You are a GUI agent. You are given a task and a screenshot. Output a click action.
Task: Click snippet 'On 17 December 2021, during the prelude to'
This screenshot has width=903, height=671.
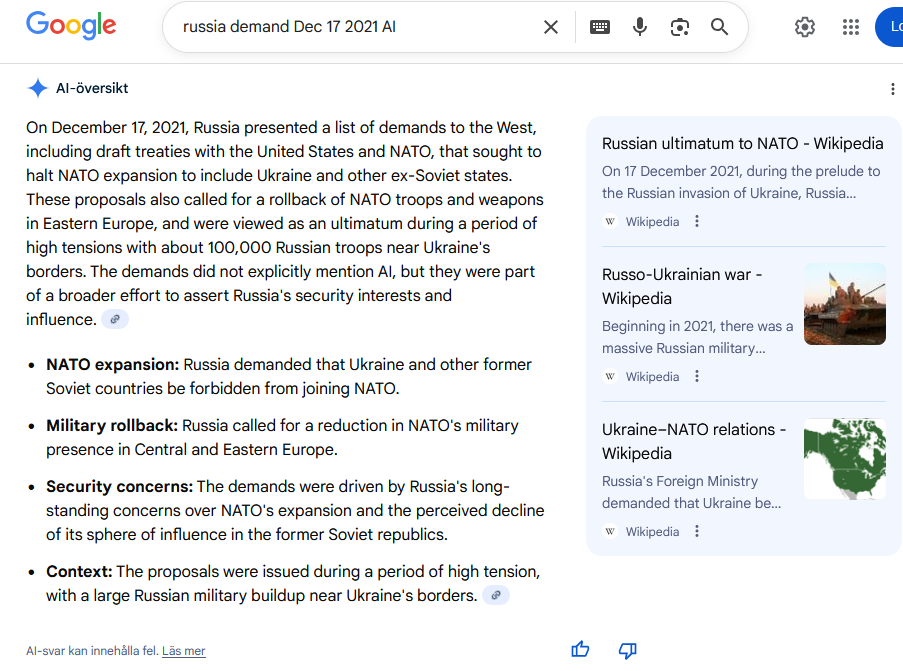coord(741,171)
